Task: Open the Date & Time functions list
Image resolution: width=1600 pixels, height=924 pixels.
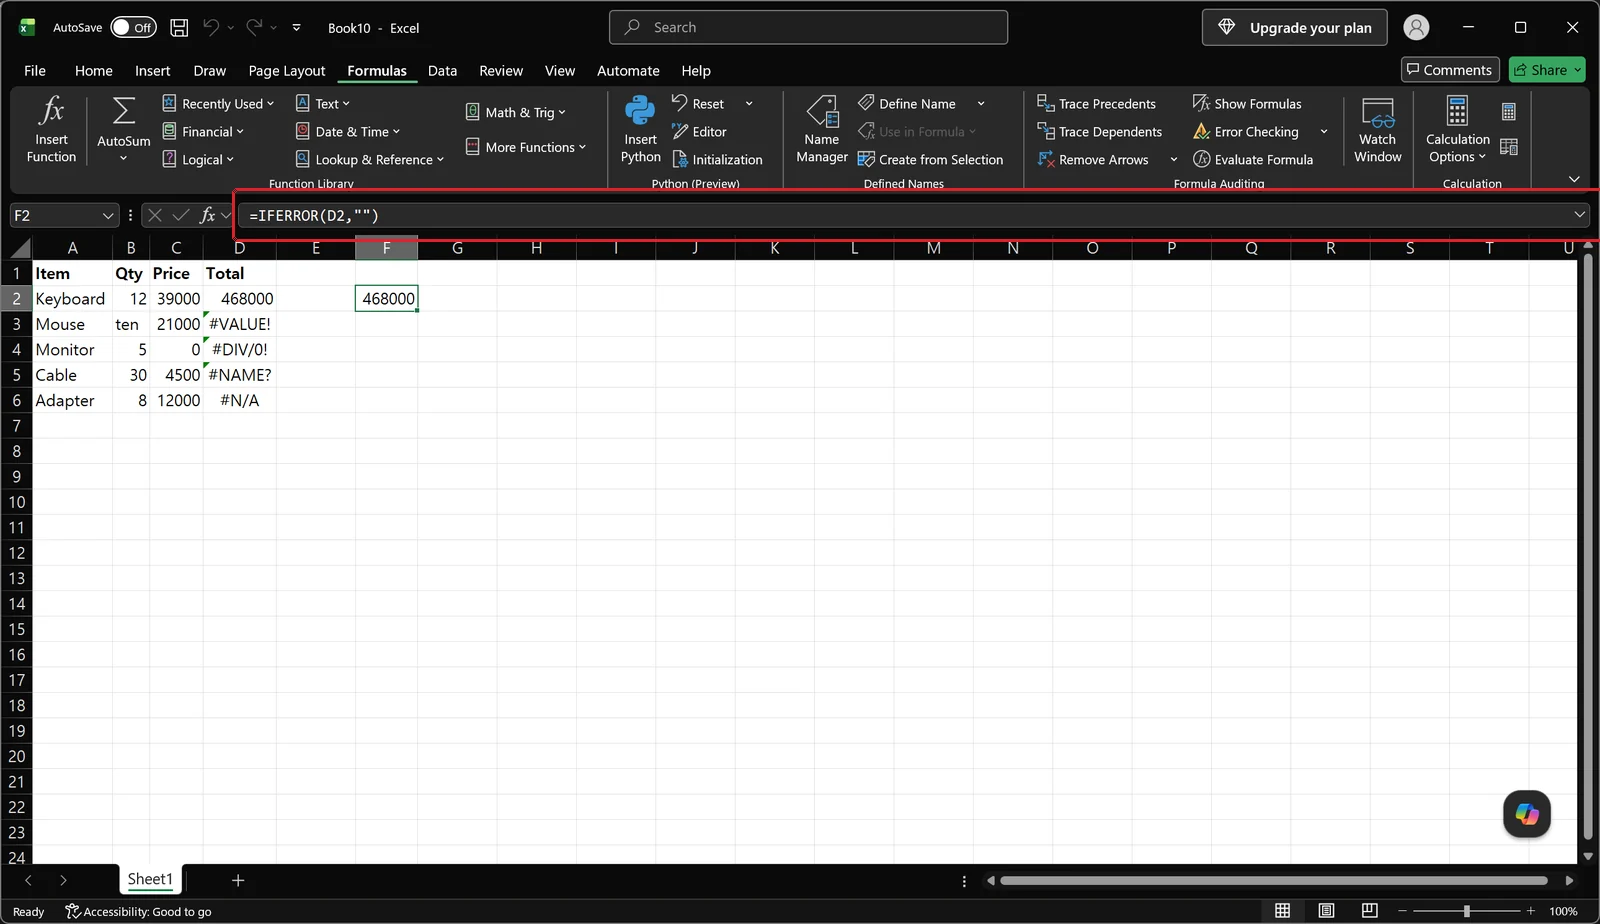Action: click(x=348, y=131)
